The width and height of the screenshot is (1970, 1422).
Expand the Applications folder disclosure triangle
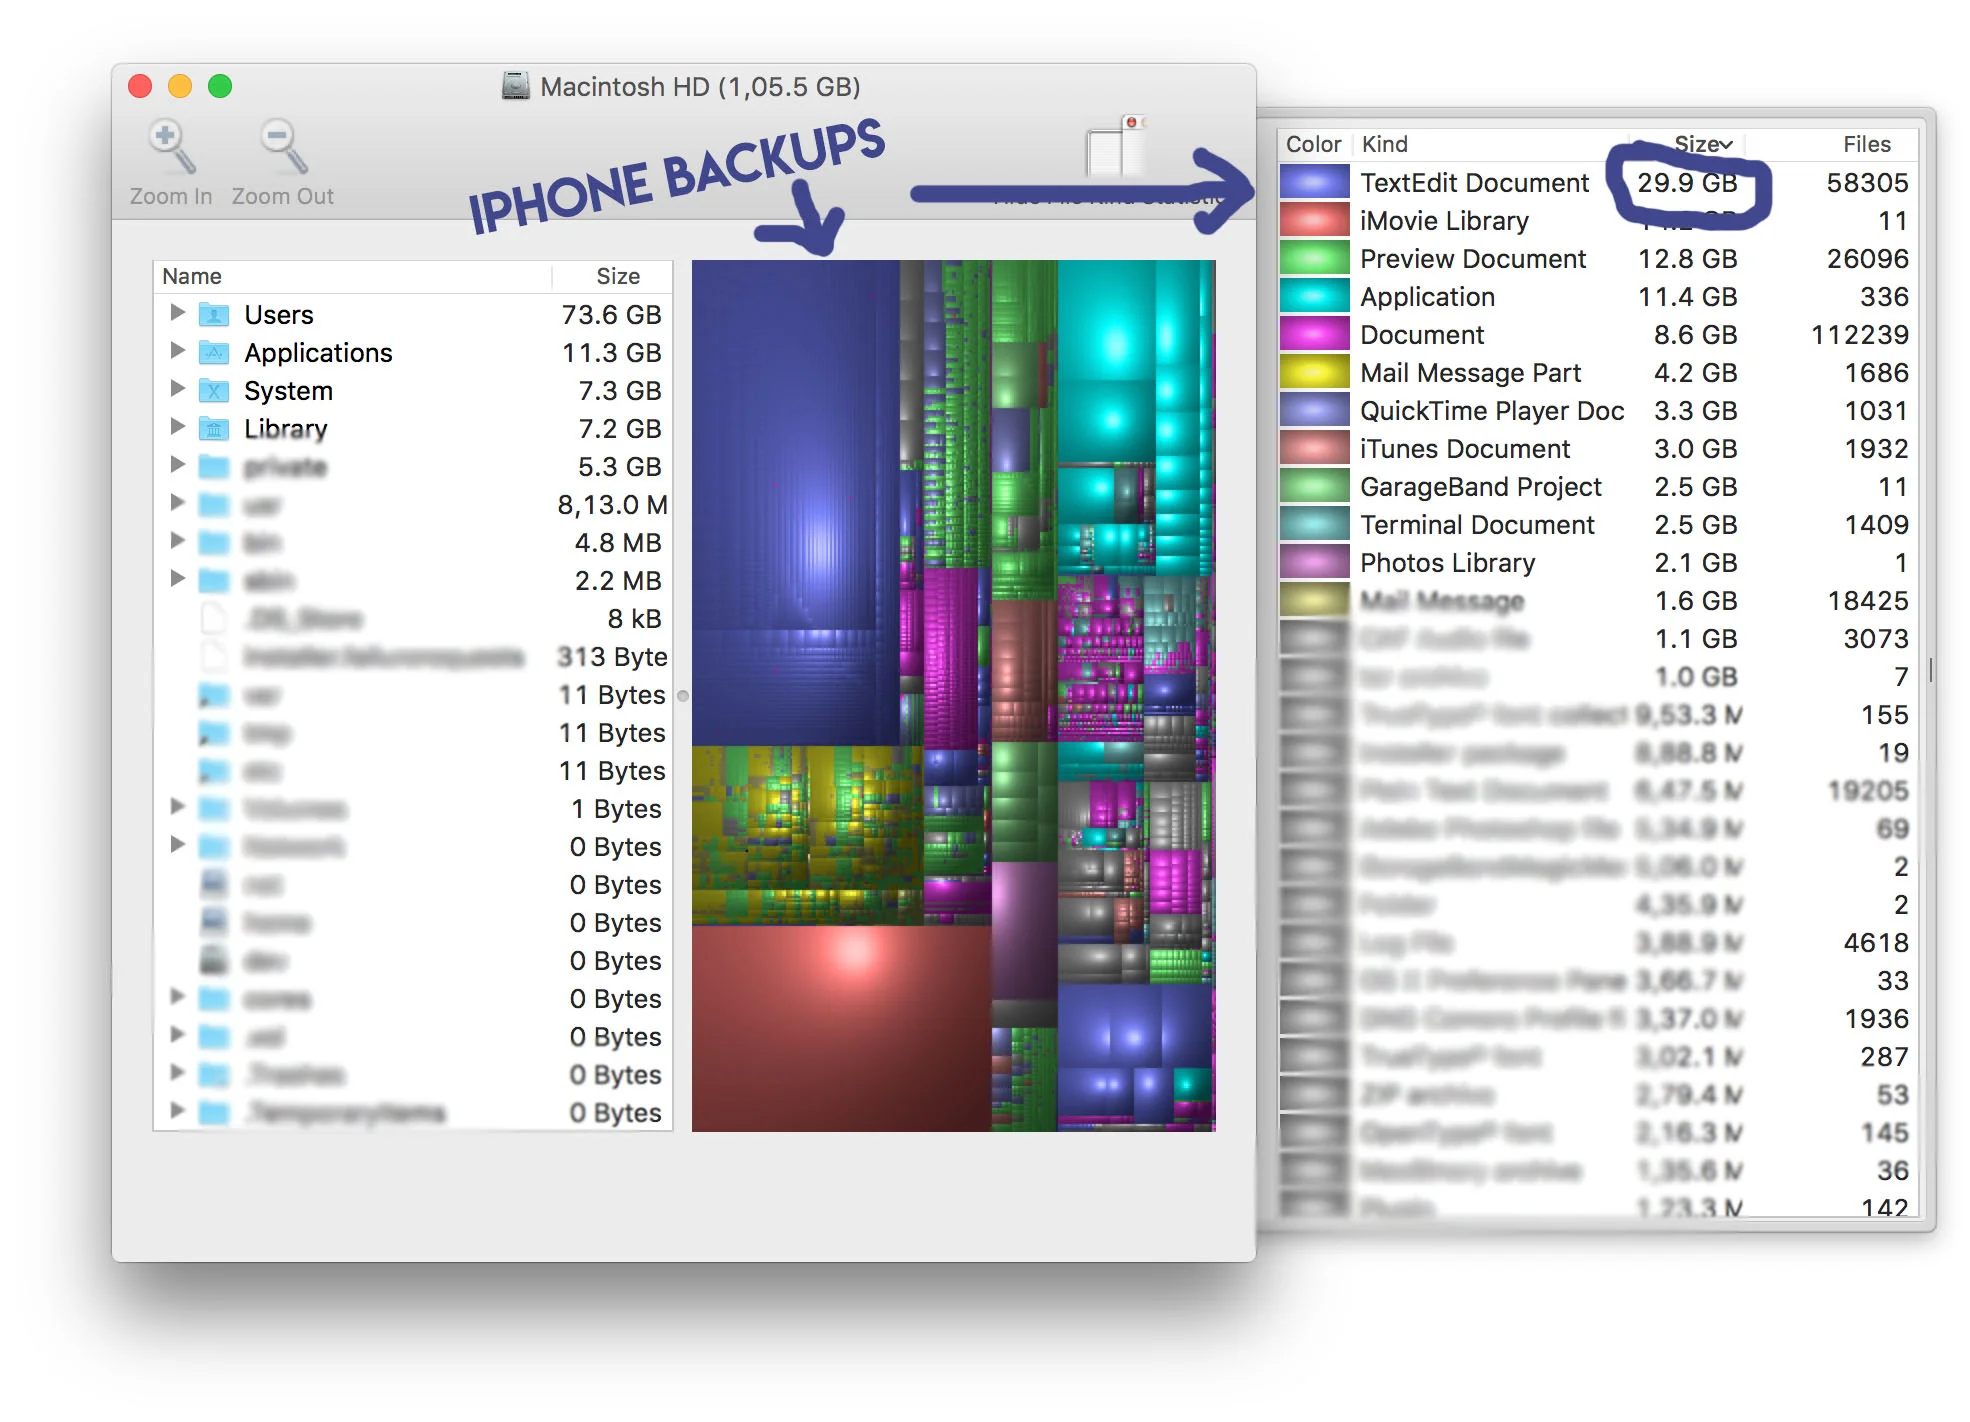click(x=178, y=351)
